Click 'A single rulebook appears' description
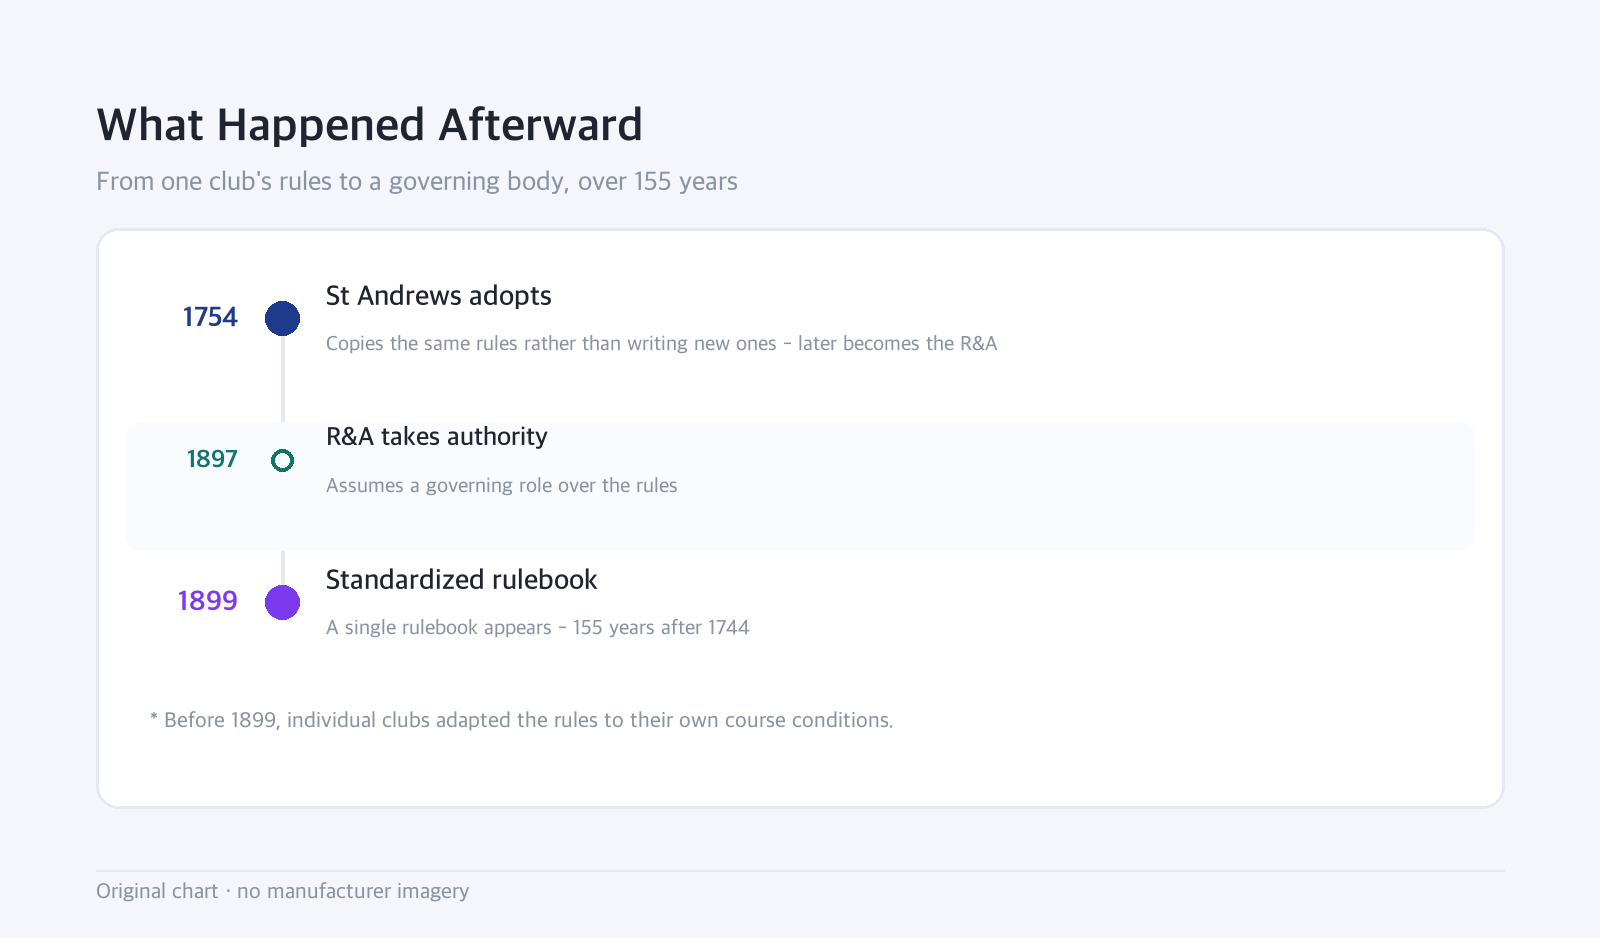 point(537,627)
